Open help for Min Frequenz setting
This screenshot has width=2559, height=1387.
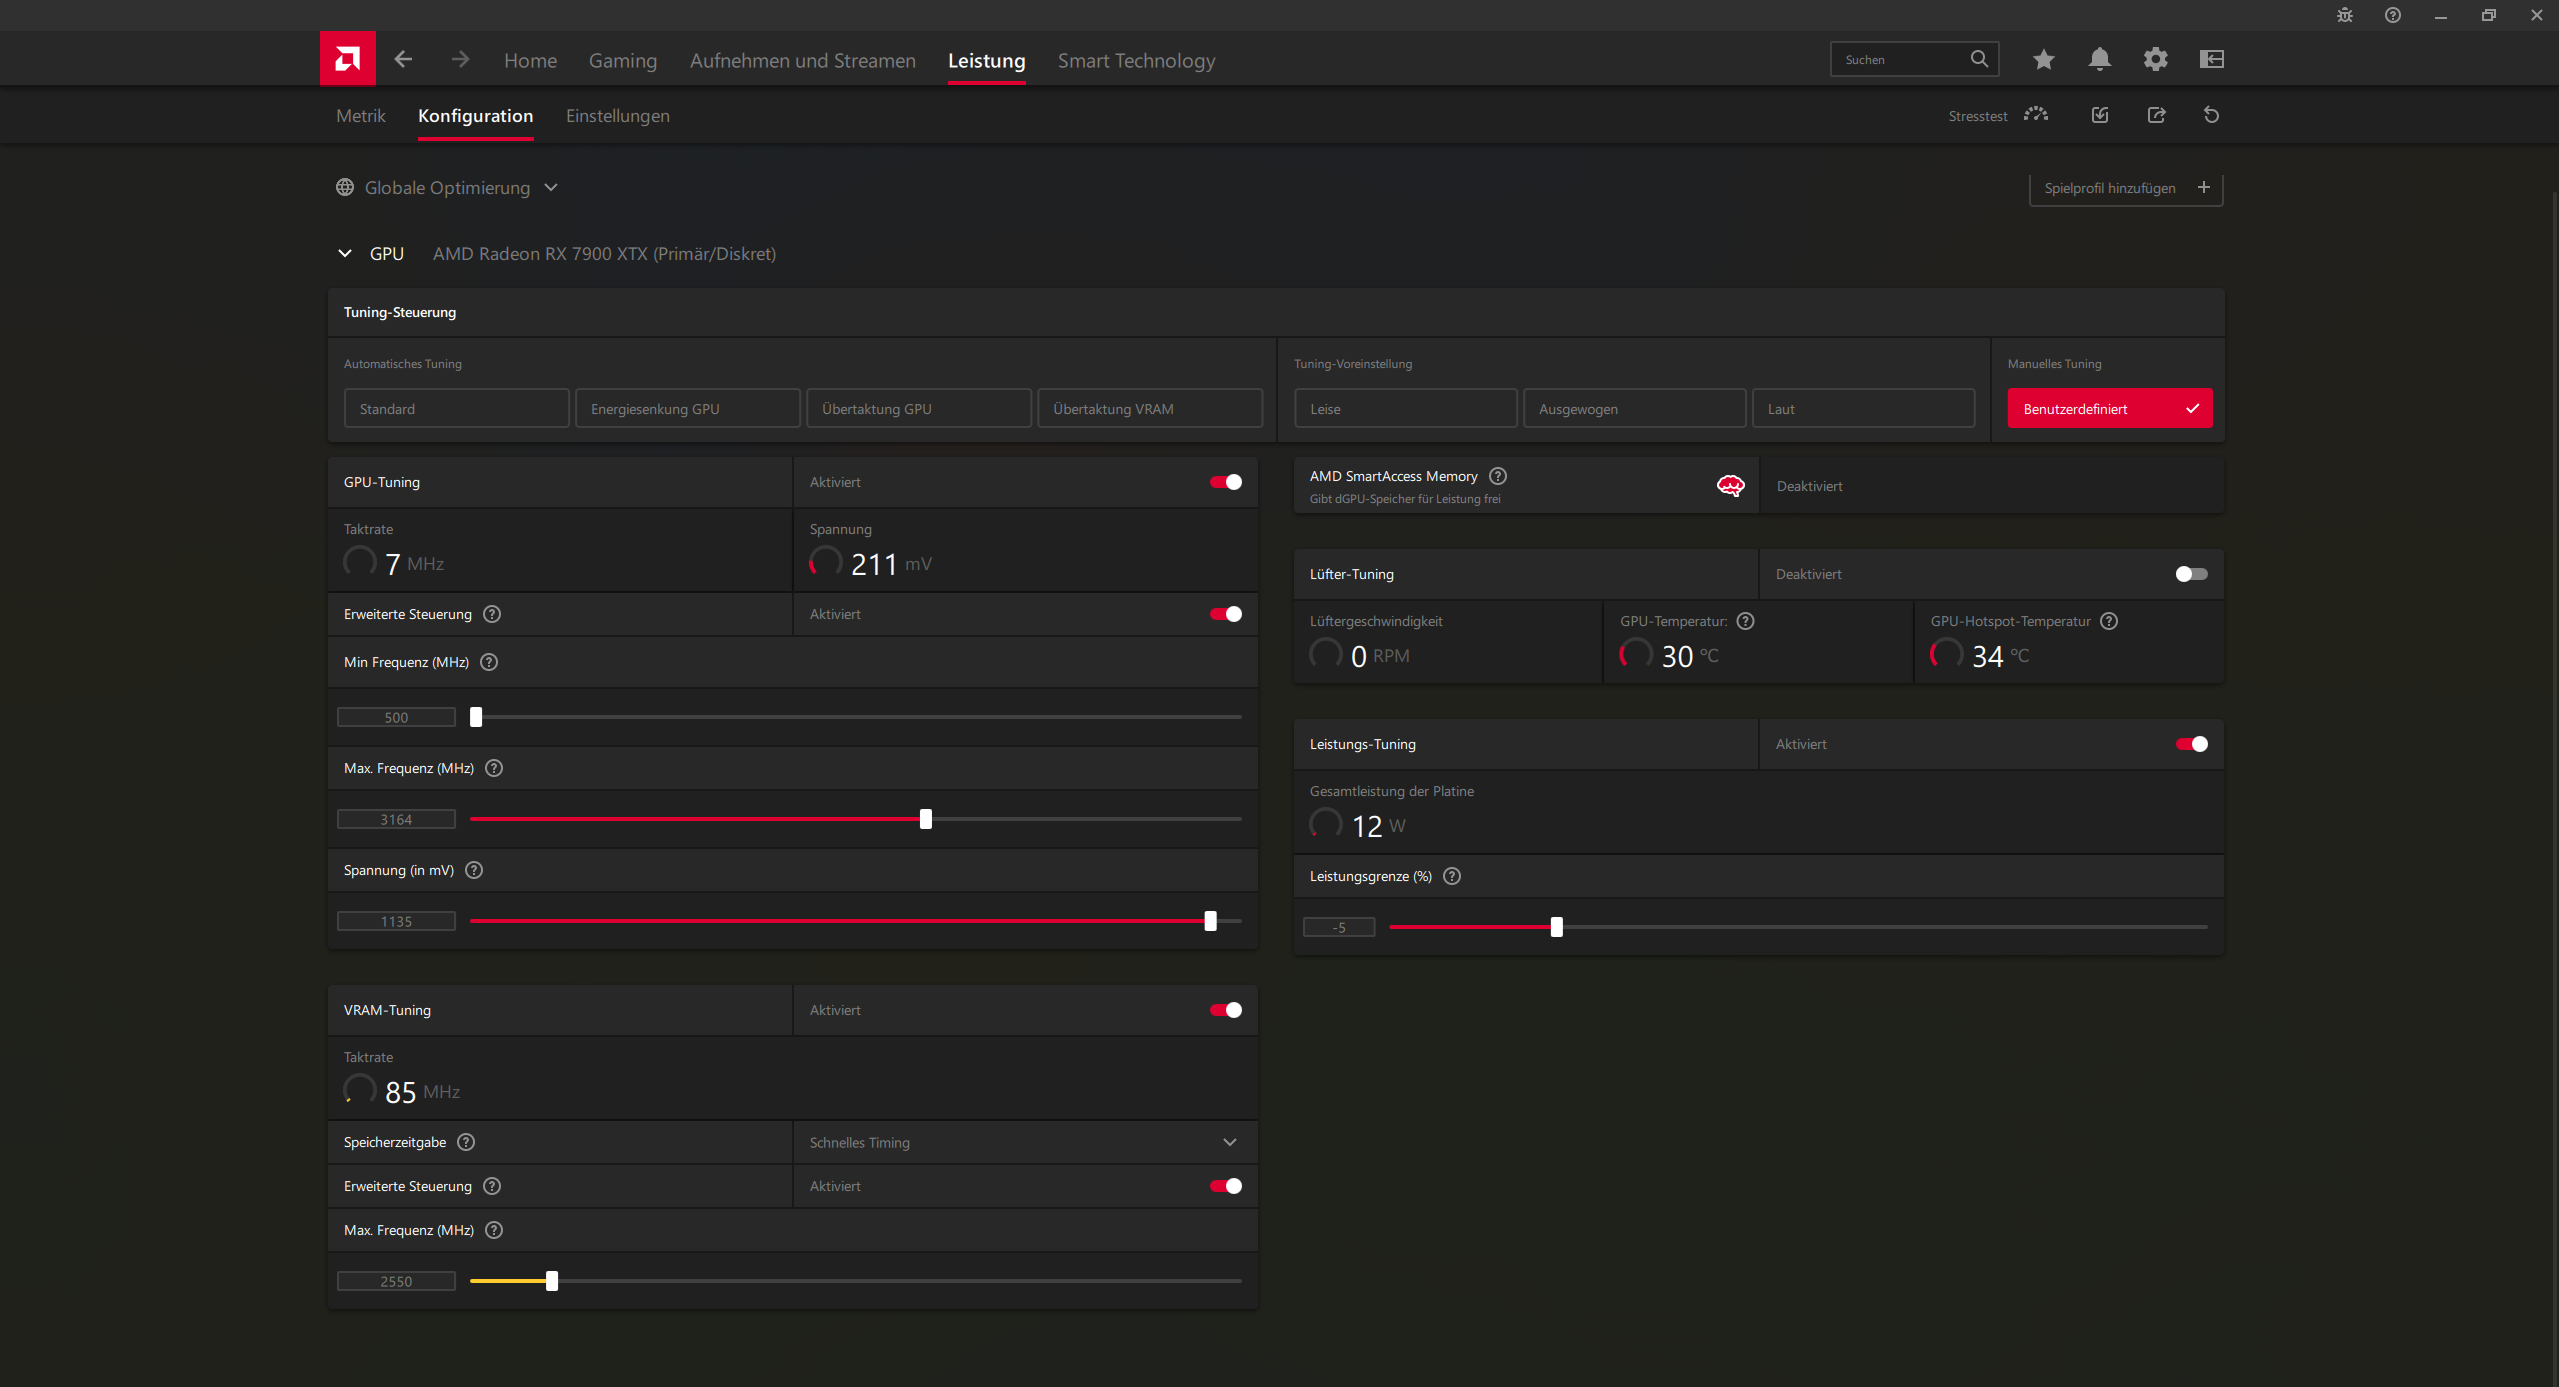click(x=489, y=662)
